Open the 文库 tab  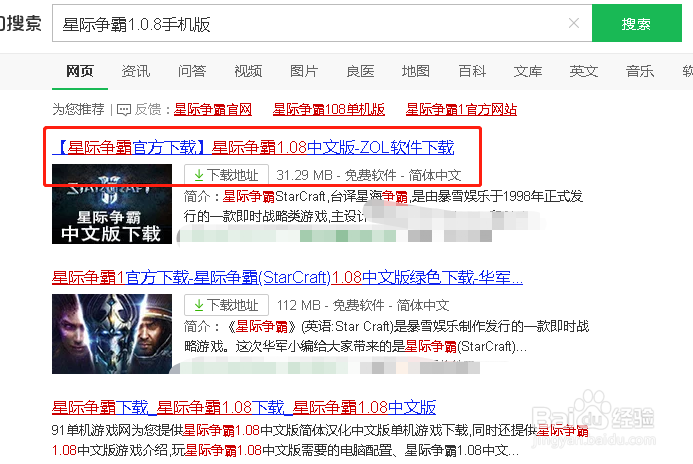coord(528,71)
